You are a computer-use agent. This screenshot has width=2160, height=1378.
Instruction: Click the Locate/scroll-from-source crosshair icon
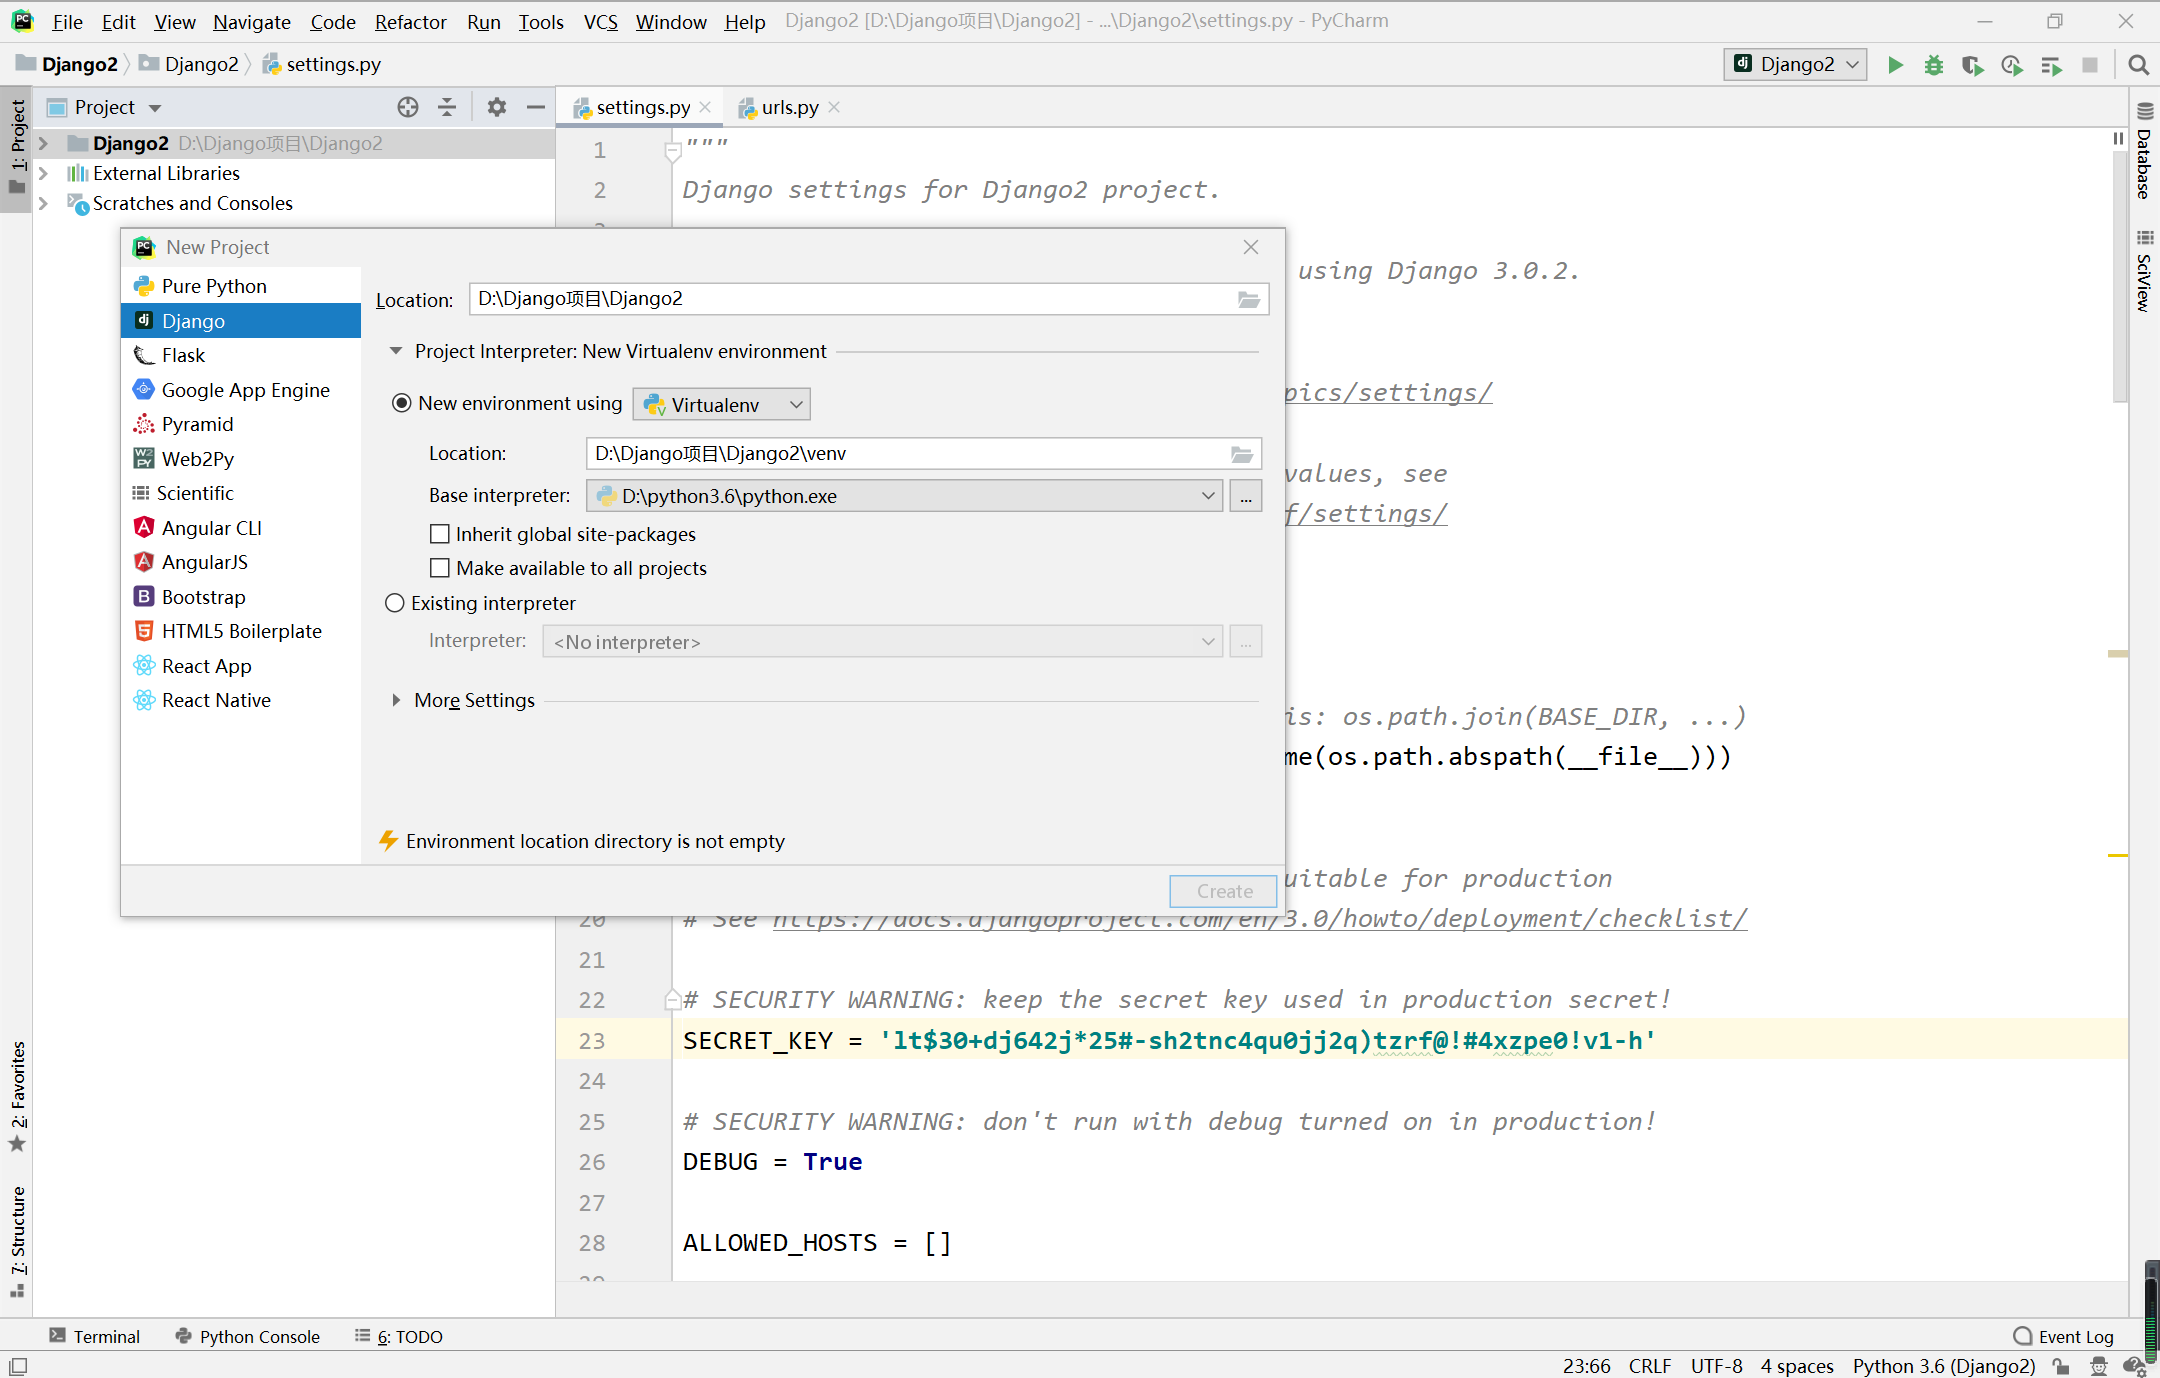(x=408, y=107)
